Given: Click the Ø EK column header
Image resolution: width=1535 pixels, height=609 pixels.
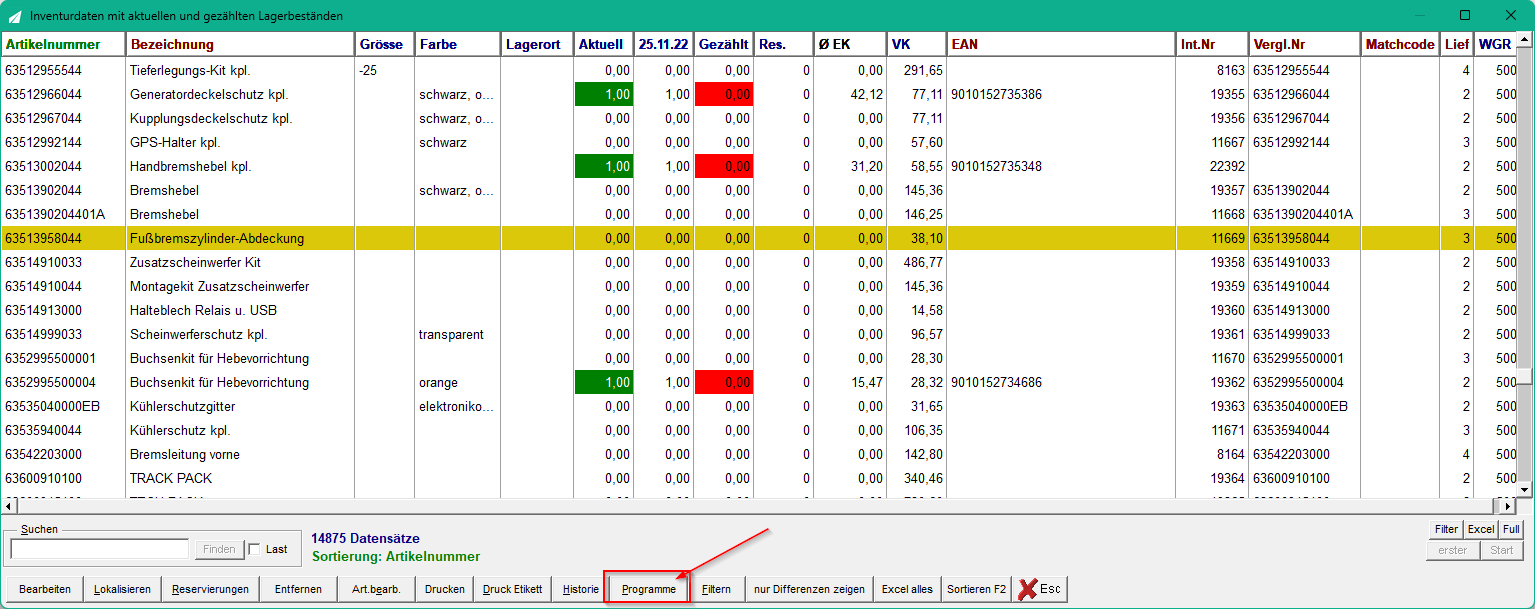Looking at the screenshot, I should coord(850,45).
